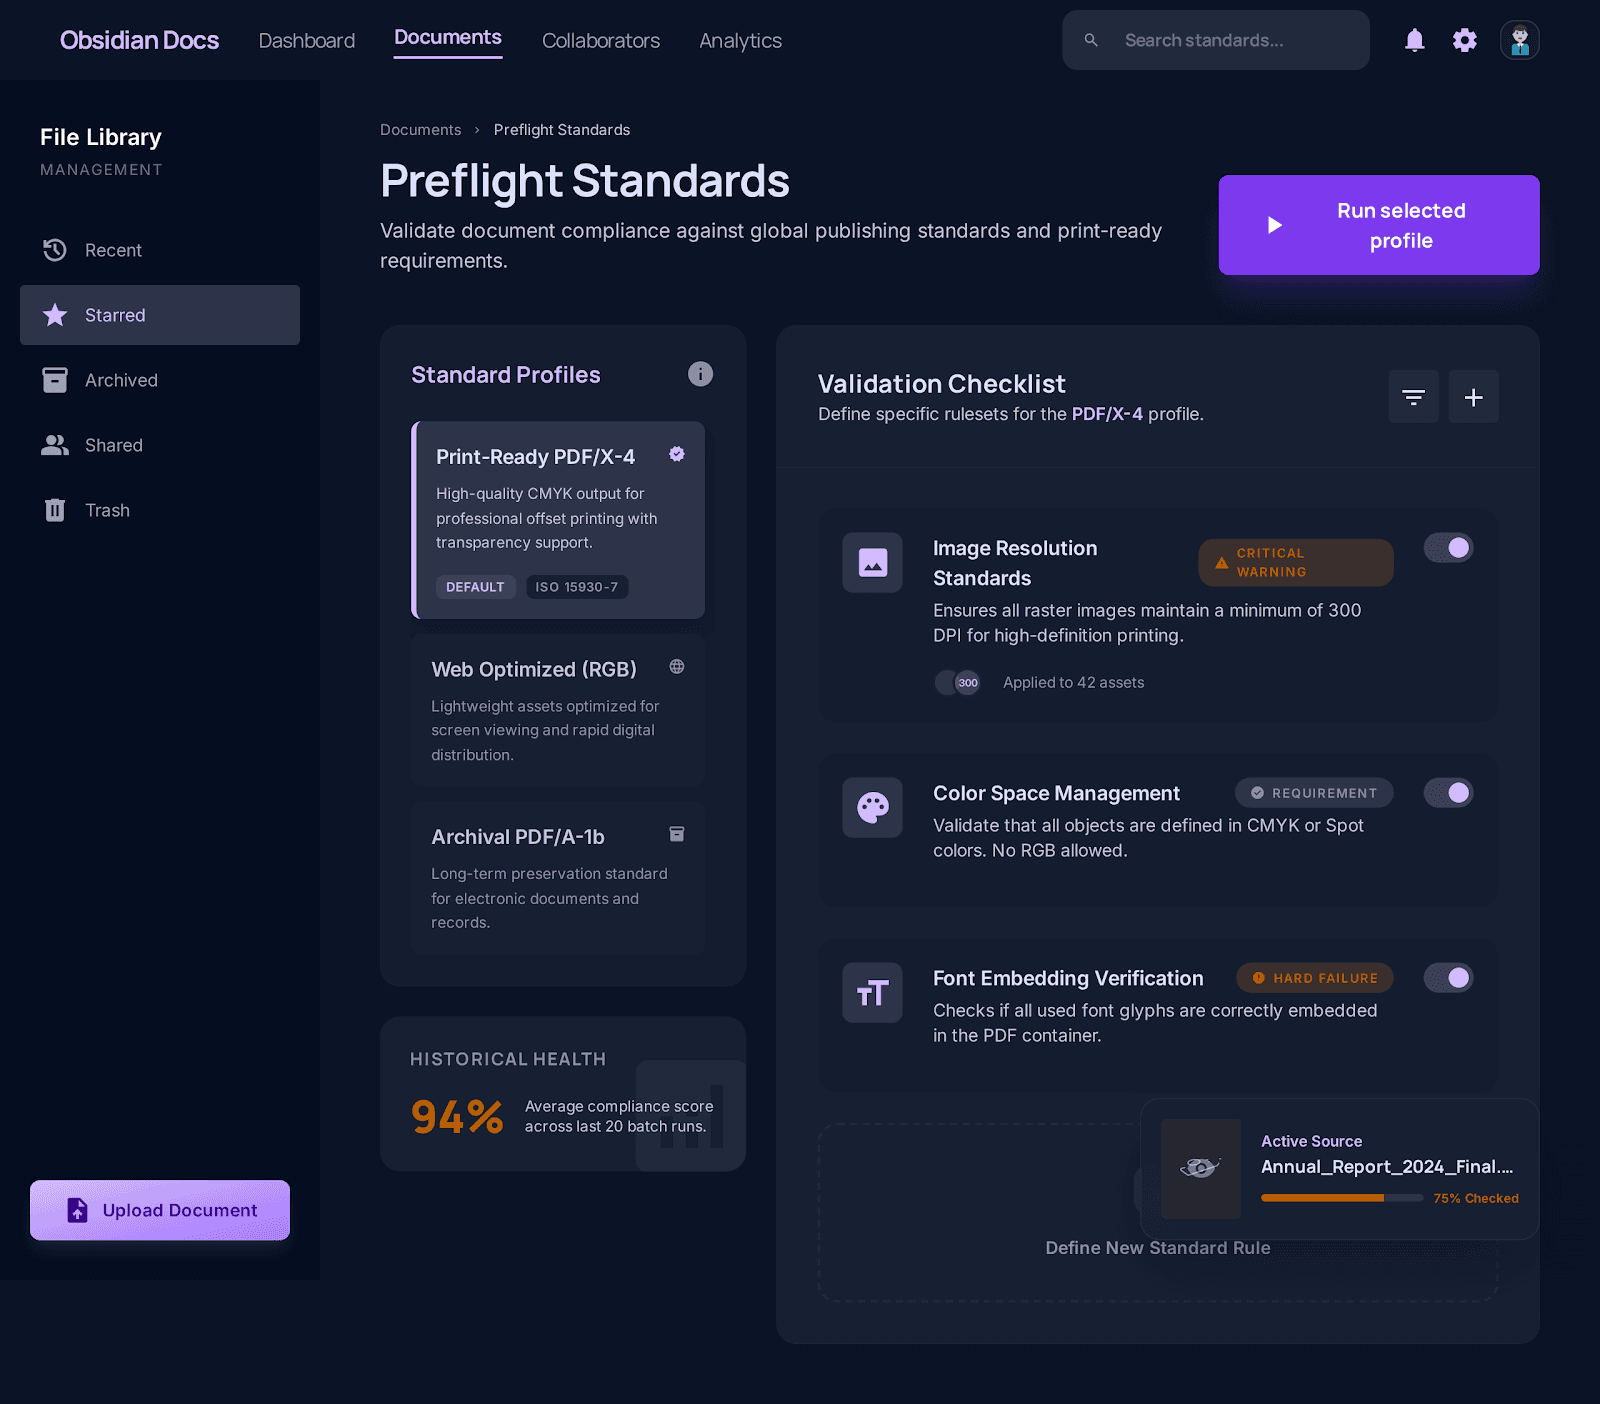This screenshot has height=1404, width=1600.
Task: Click the globe icon on Web Optimized profile
Action: point(677,667)
